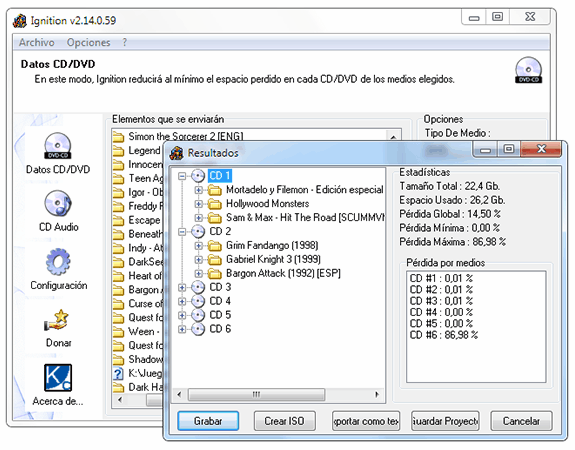
Task: Expand the CD 3 tree node
Action: (182, 288)
